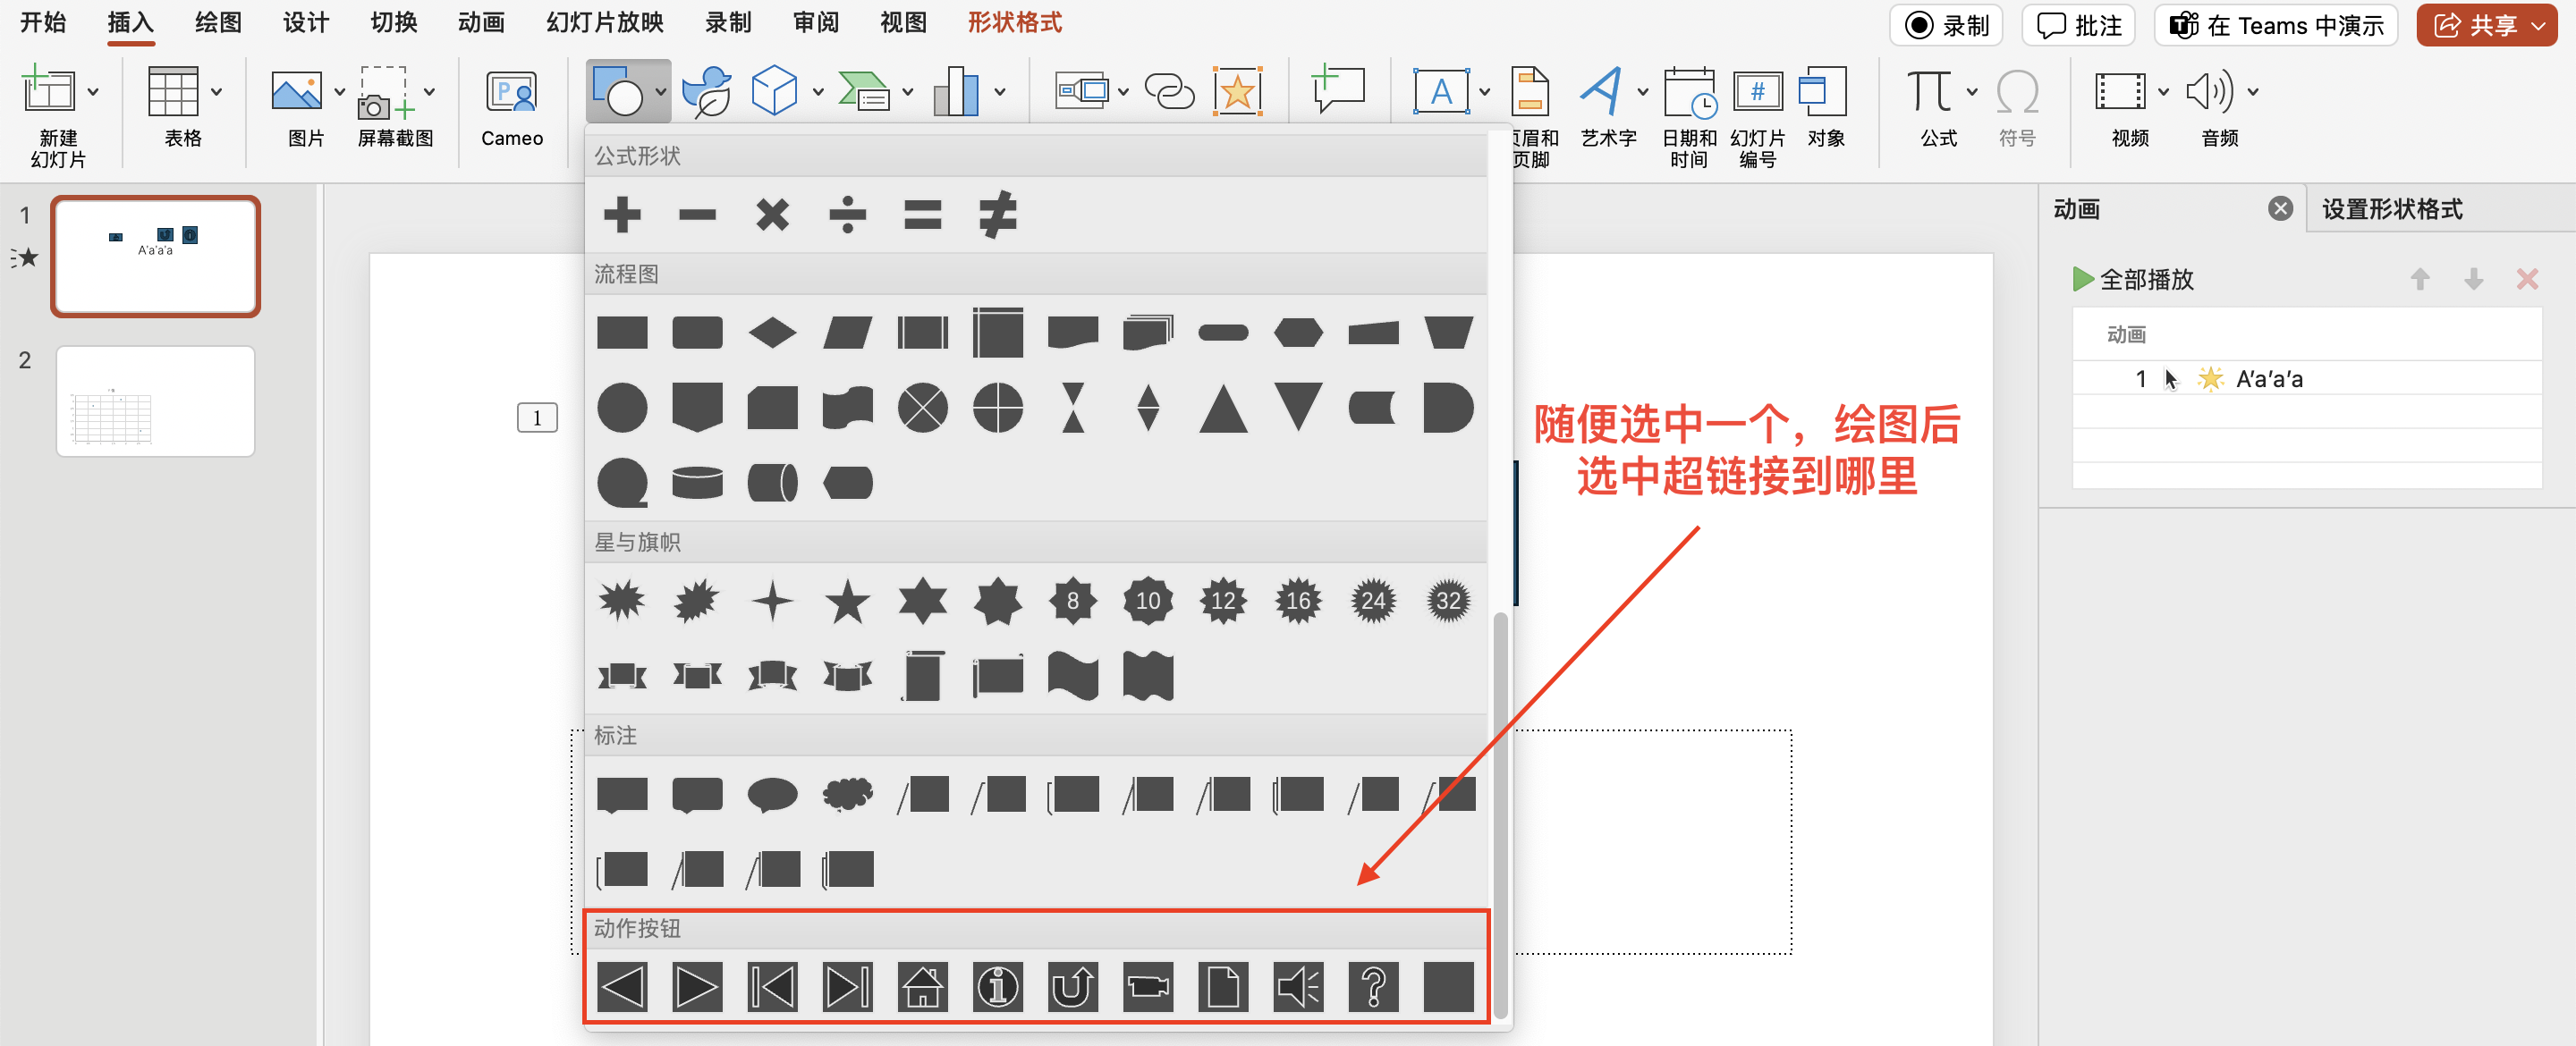Viewport: 2576px width, 1046px height.
Task: Select the Home action button shape
Action: click(922, 987)
